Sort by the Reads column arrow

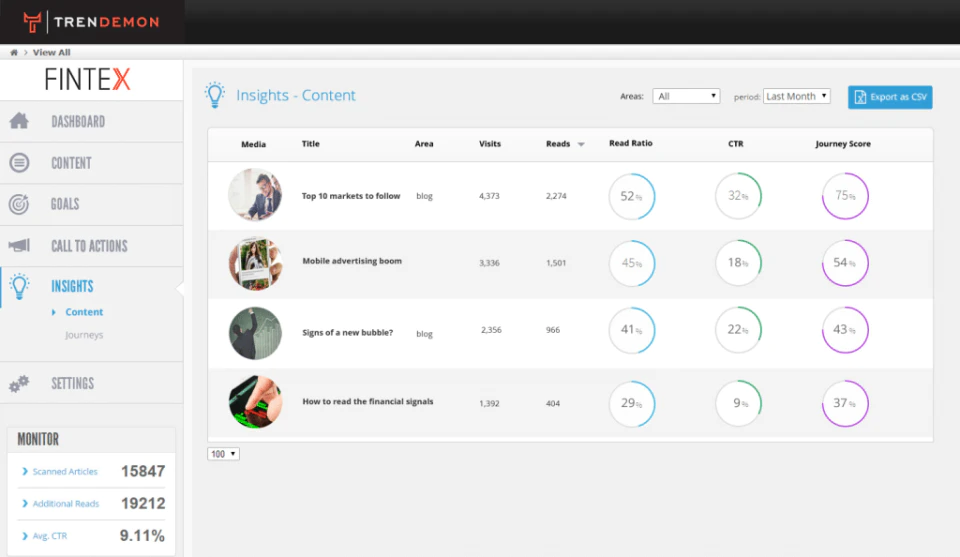coord(581,144)
